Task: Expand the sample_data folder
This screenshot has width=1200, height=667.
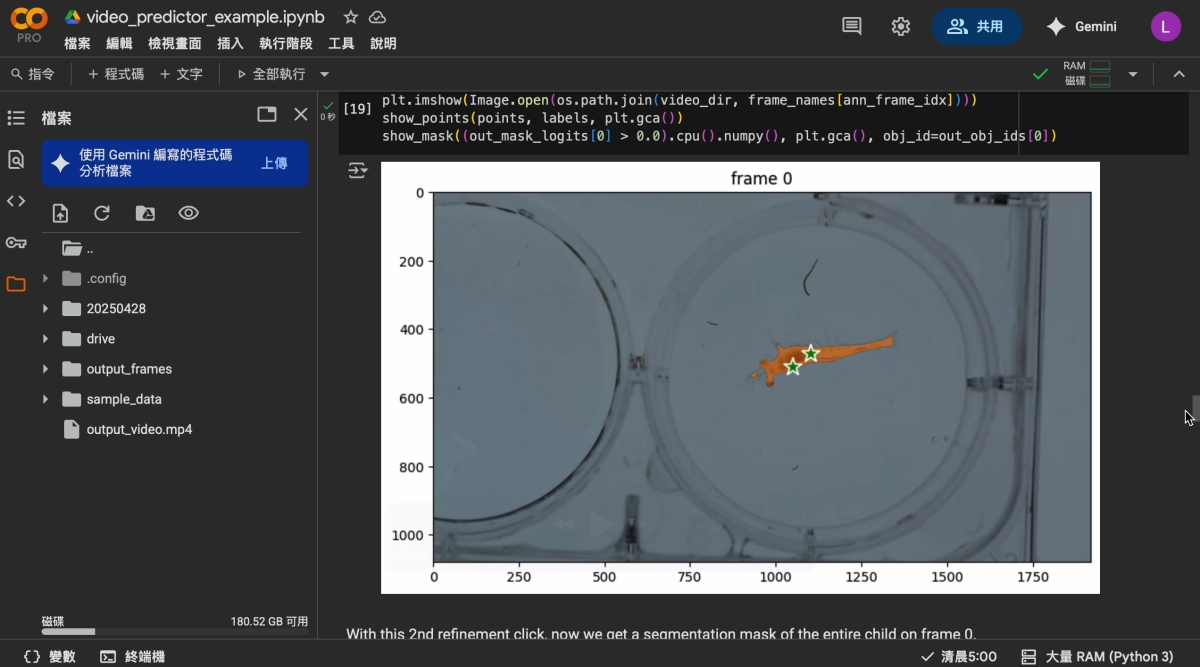Action: tap(45, 399)
